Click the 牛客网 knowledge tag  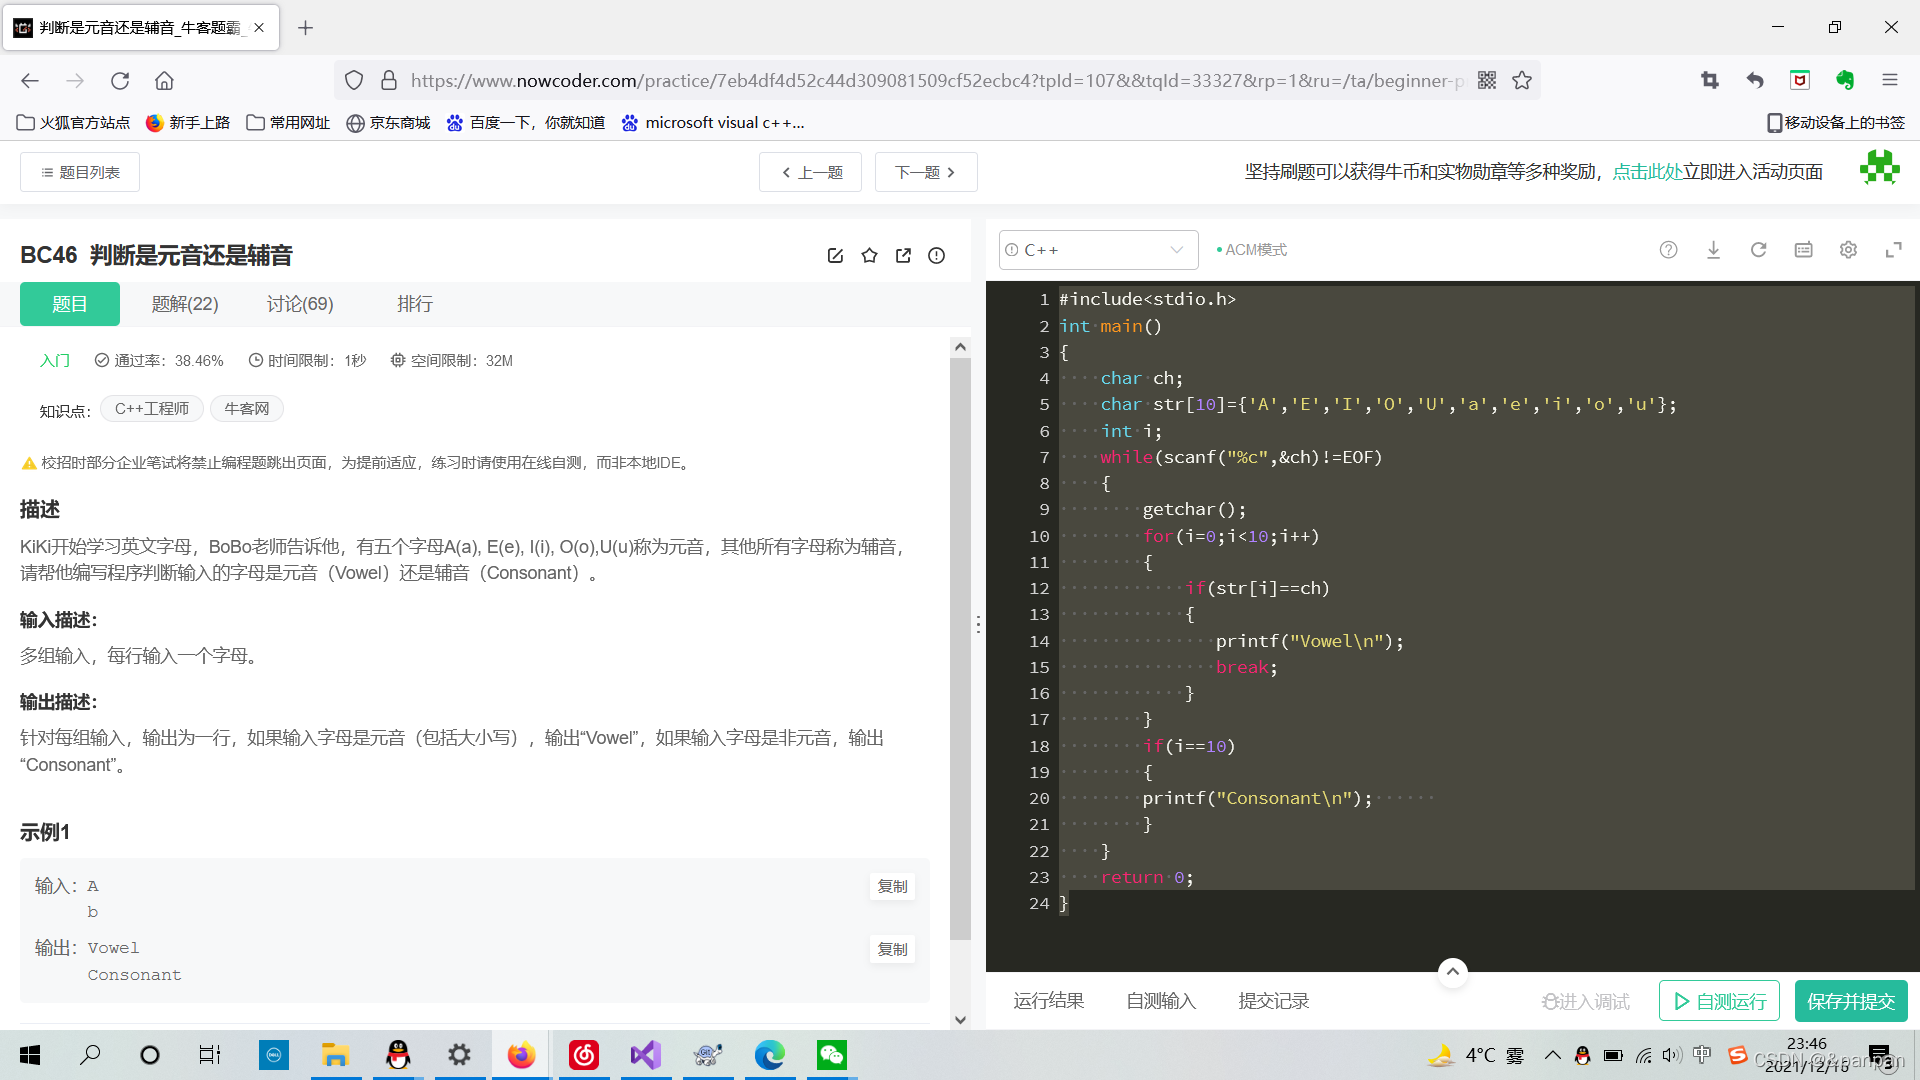[x=247, y=409]
